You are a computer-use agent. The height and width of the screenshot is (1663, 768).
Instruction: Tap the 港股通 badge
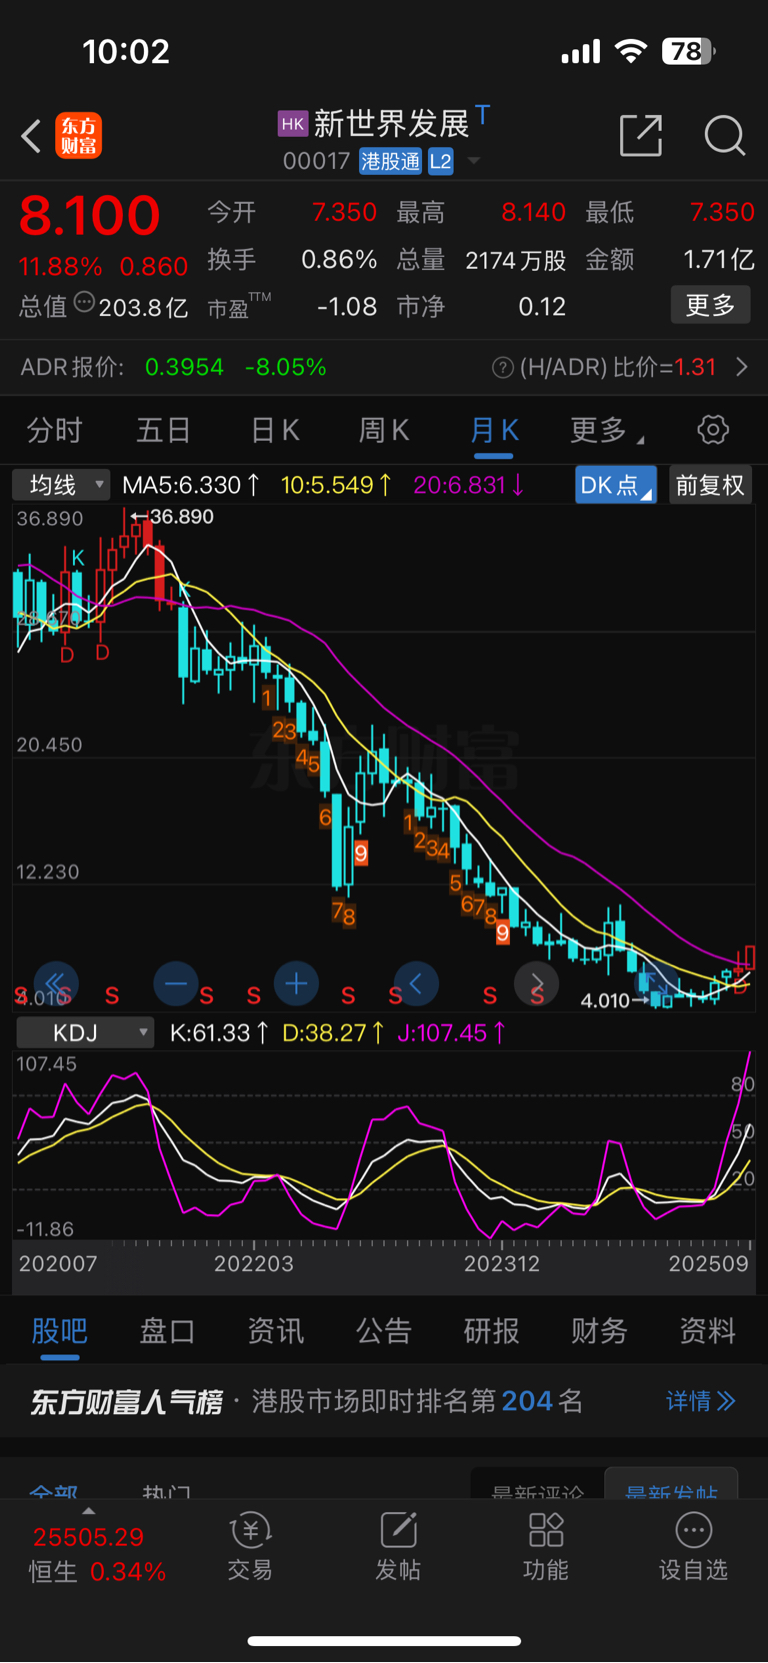(390, 161)
